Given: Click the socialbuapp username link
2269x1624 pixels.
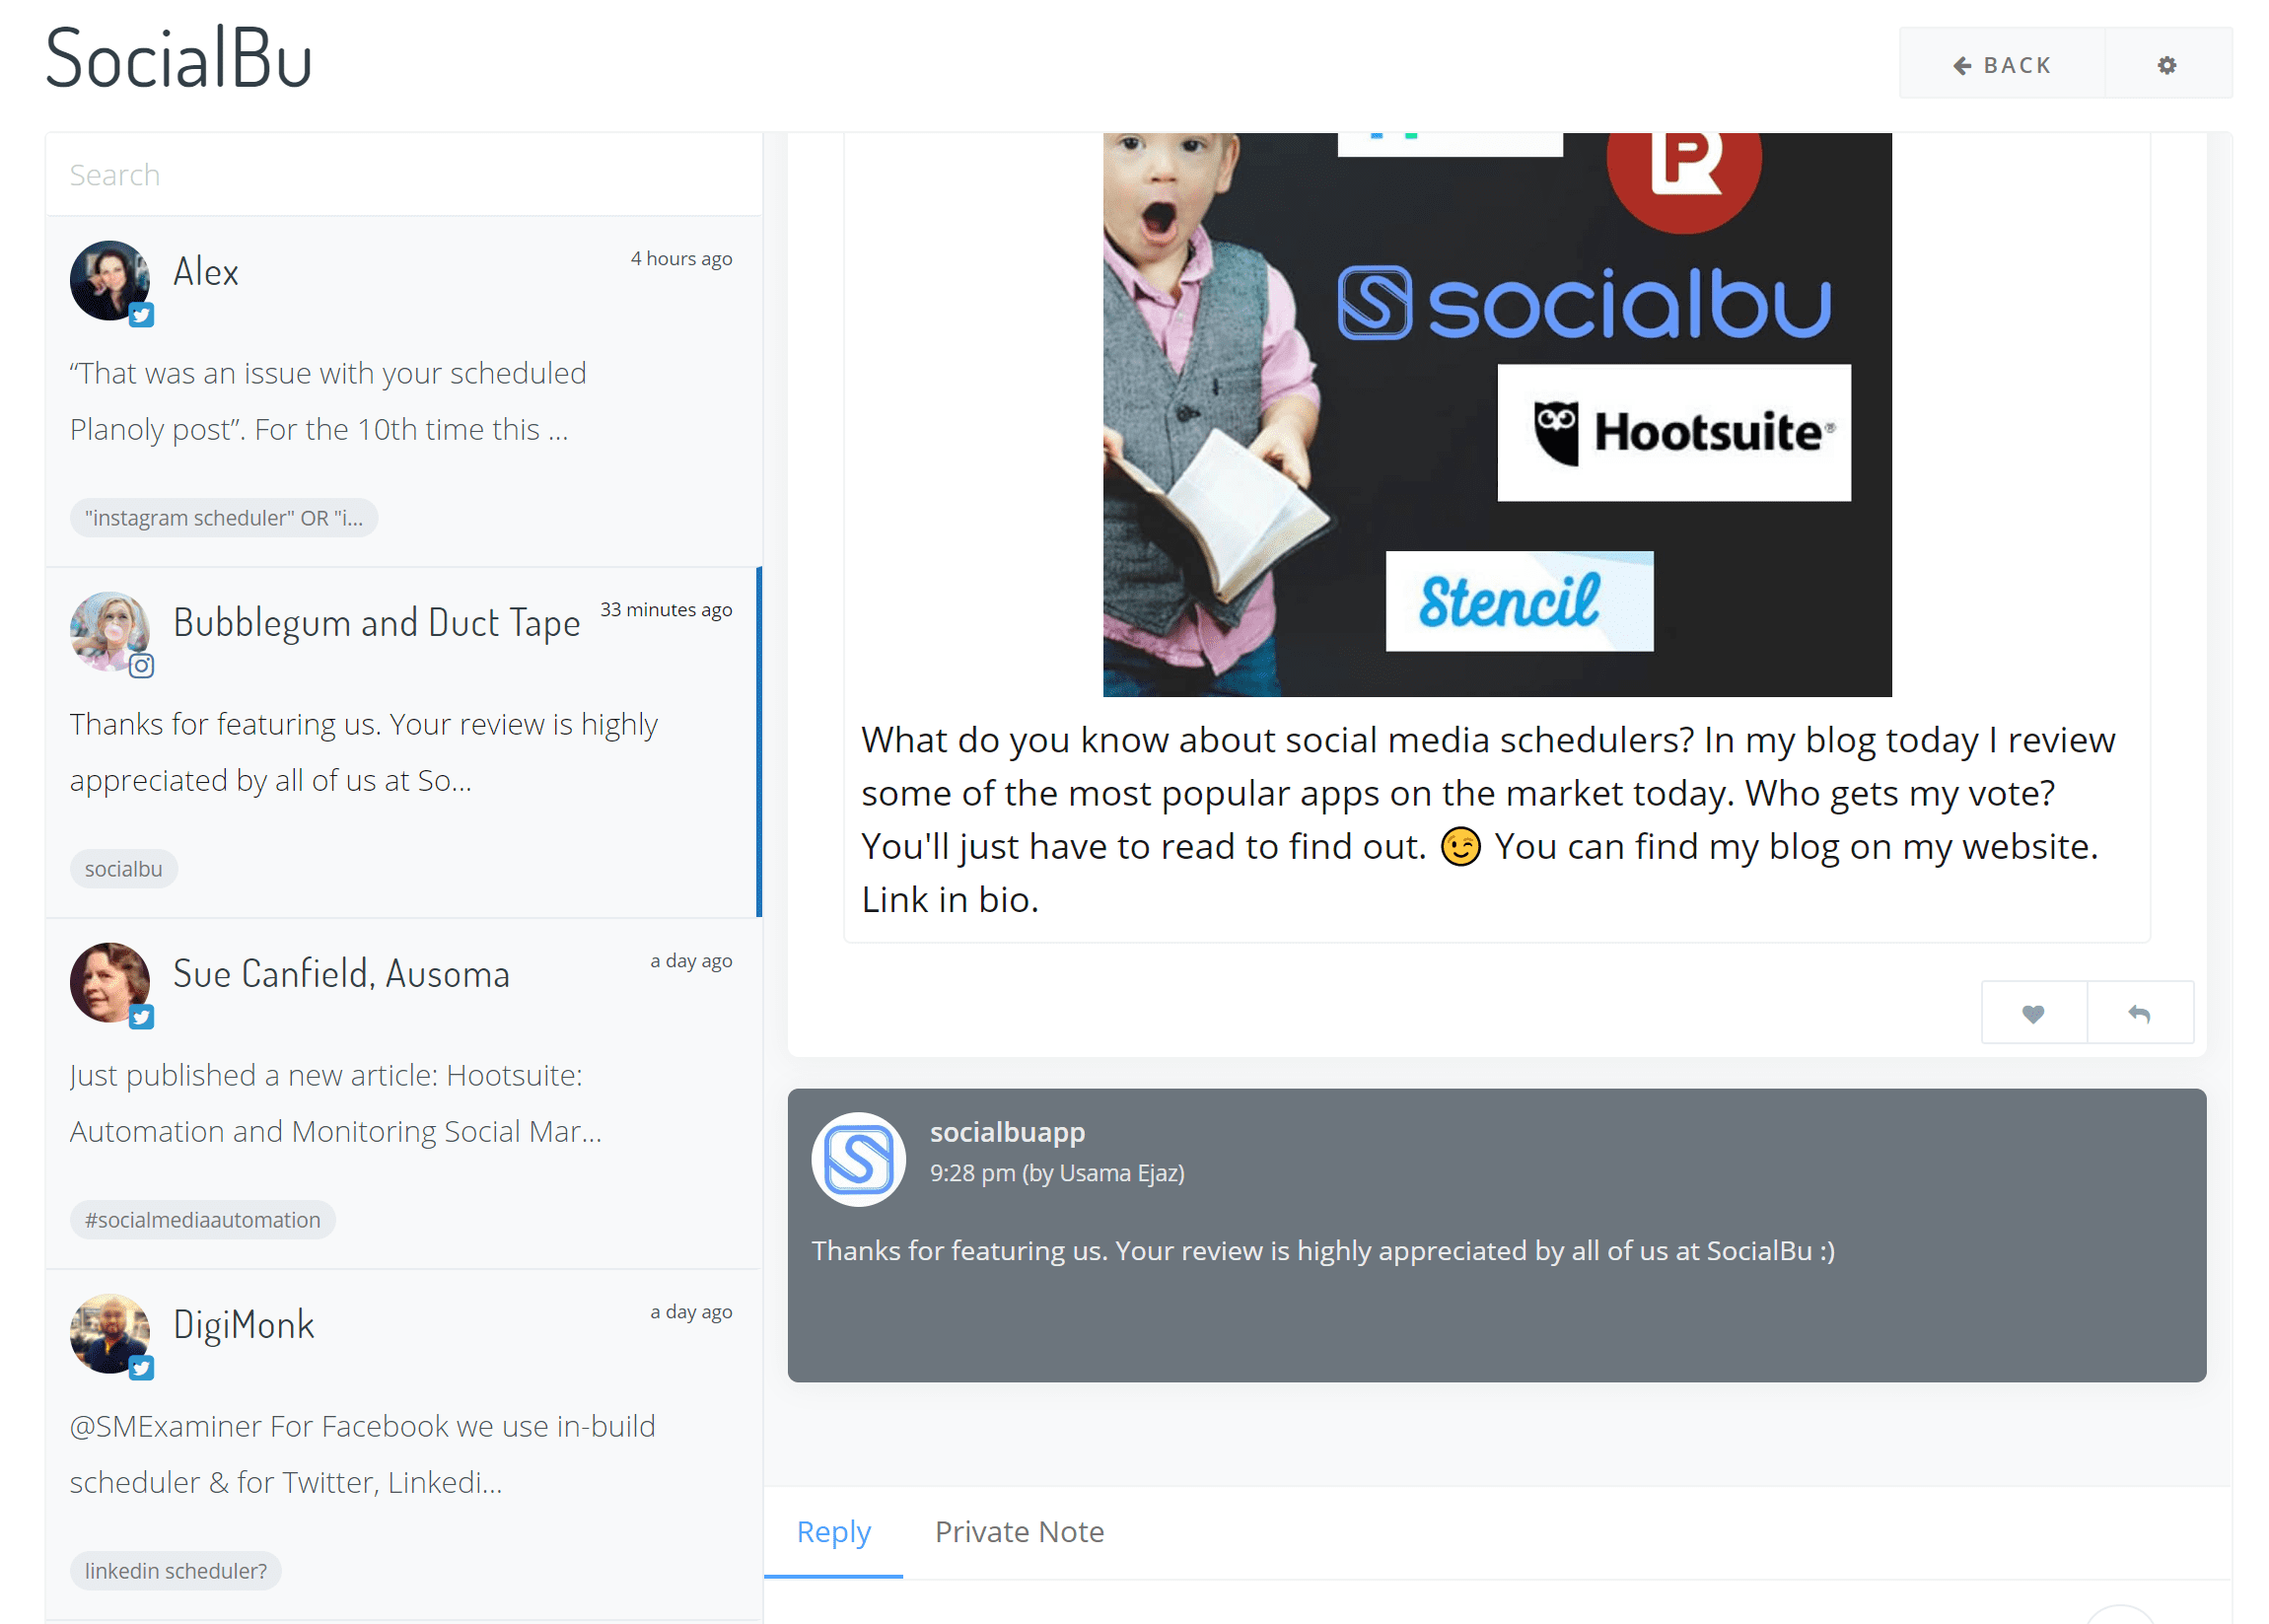Looking at the screenshot, I should pyautogui.click(x=1006, y=1132).
